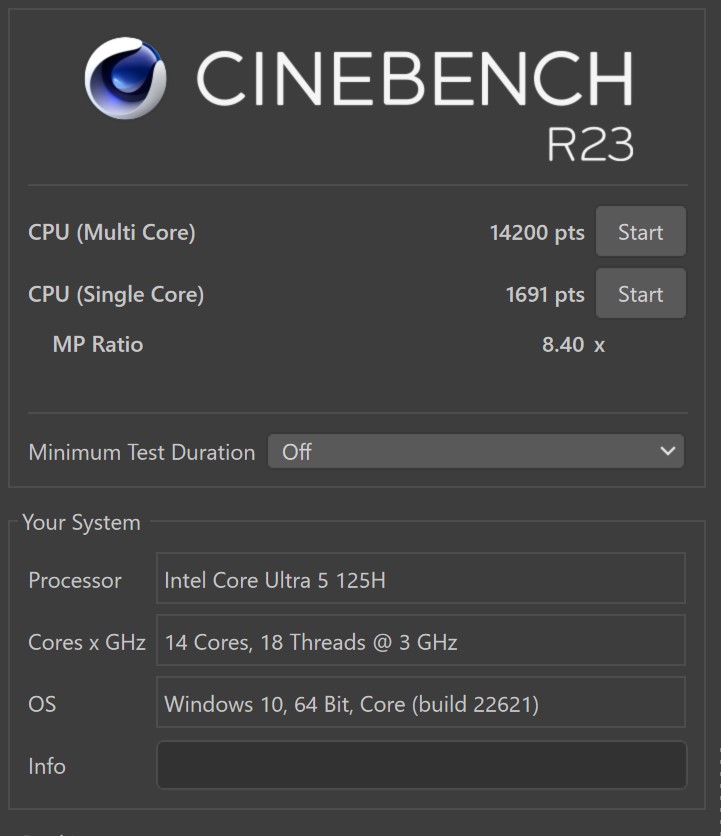Click the CPU (Single Core) label
The image size is (721, 836).
pos(116,294)
